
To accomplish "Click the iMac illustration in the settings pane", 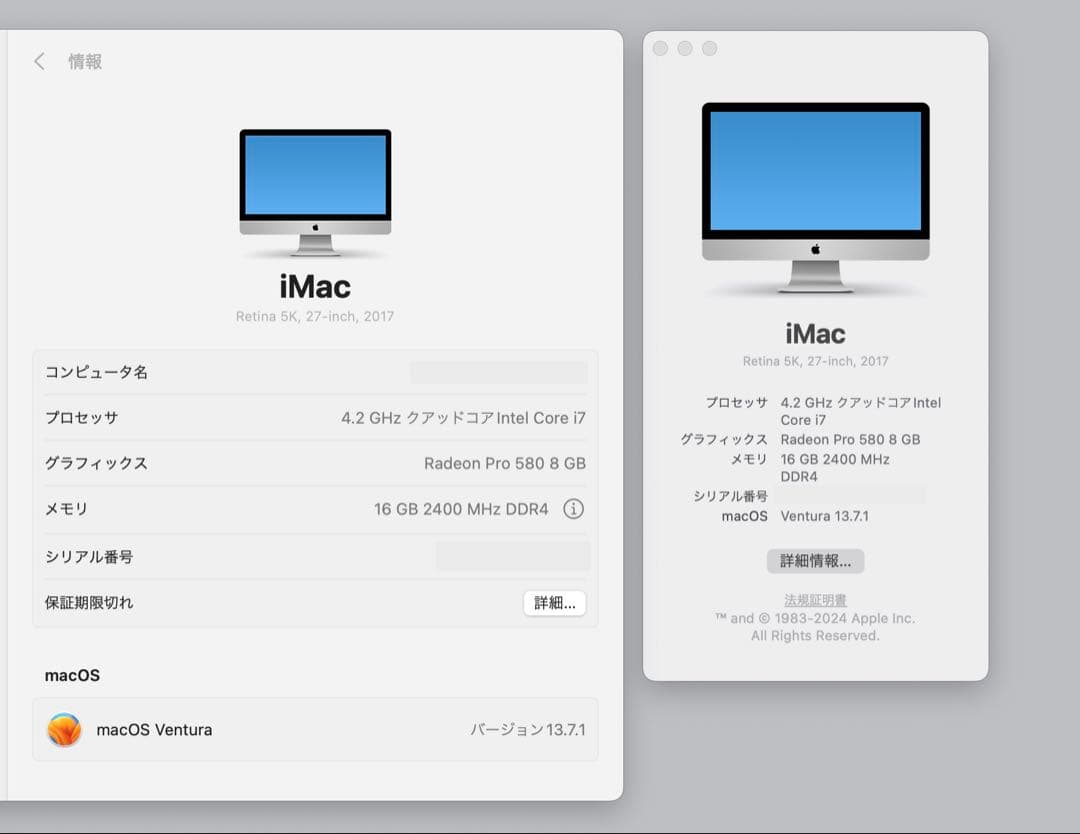I will click(x=315, y=190).
